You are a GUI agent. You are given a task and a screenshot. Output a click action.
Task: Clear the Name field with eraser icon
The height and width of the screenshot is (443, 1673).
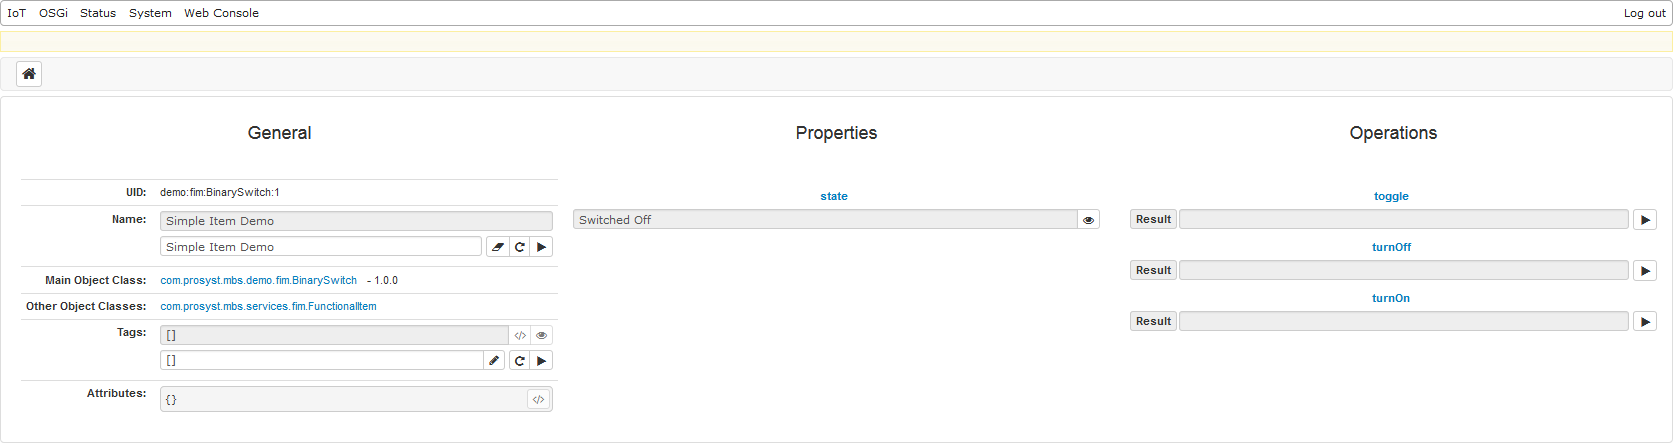point(498,247)
